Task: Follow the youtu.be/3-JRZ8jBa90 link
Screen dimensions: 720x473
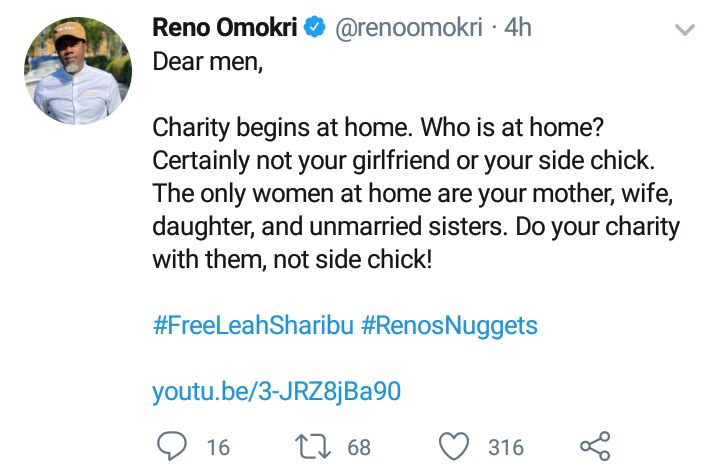Action: [276, 391]
